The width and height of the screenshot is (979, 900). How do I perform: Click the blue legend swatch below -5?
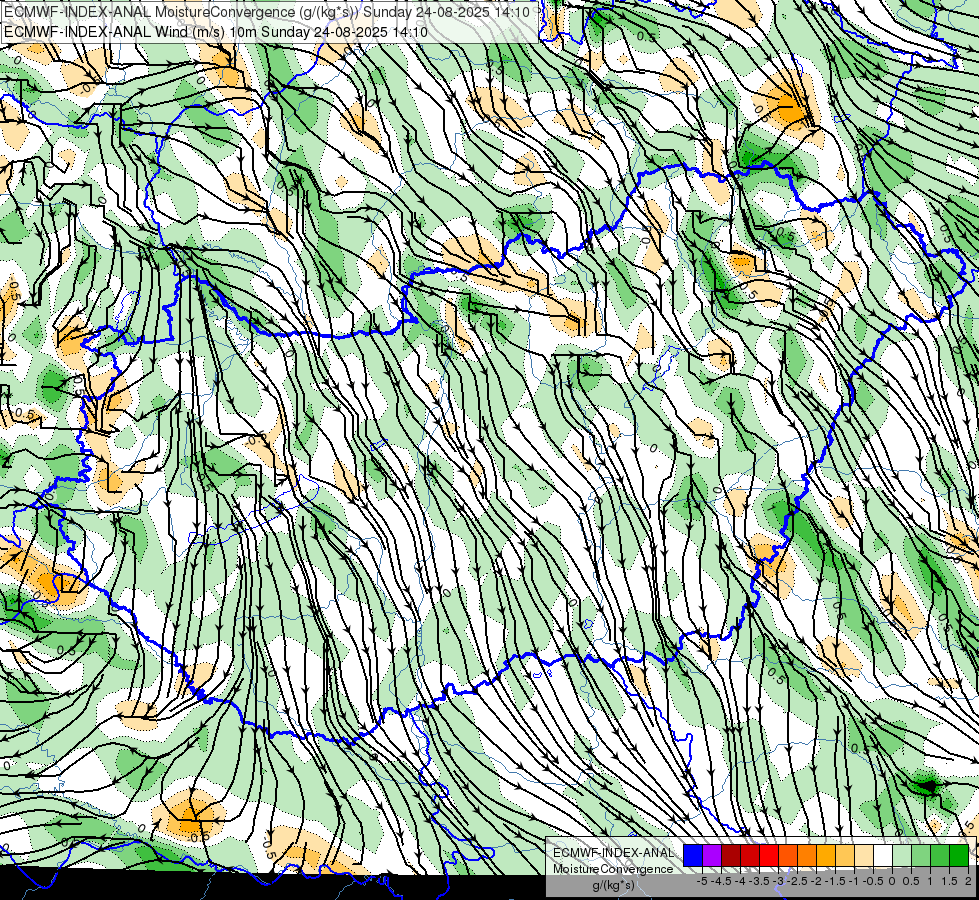tap(693, 856)
